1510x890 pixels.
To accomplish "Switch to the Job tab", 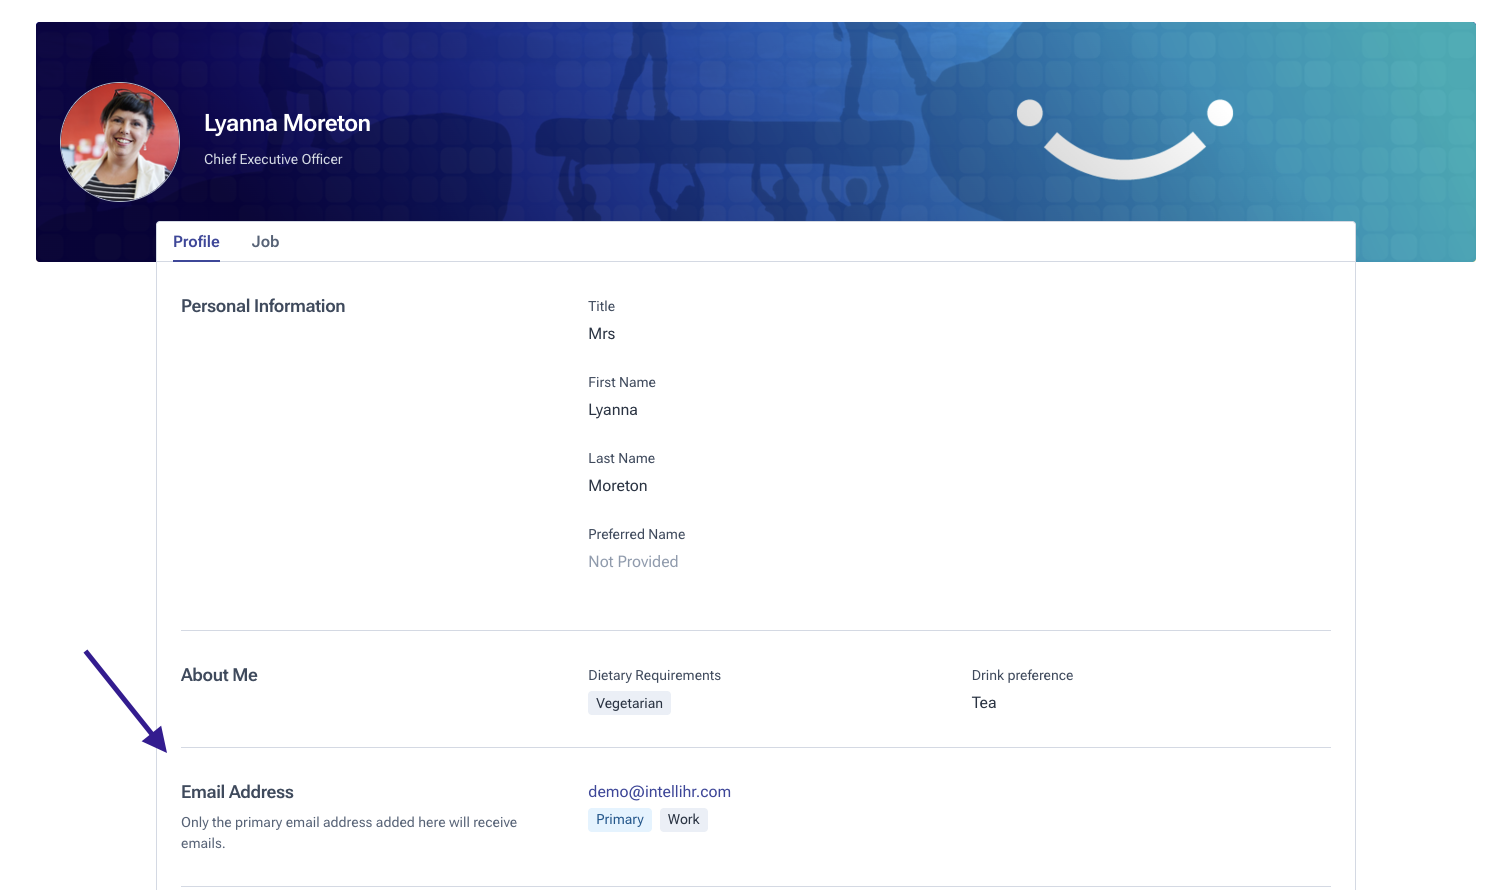I will tap(265, 242).
